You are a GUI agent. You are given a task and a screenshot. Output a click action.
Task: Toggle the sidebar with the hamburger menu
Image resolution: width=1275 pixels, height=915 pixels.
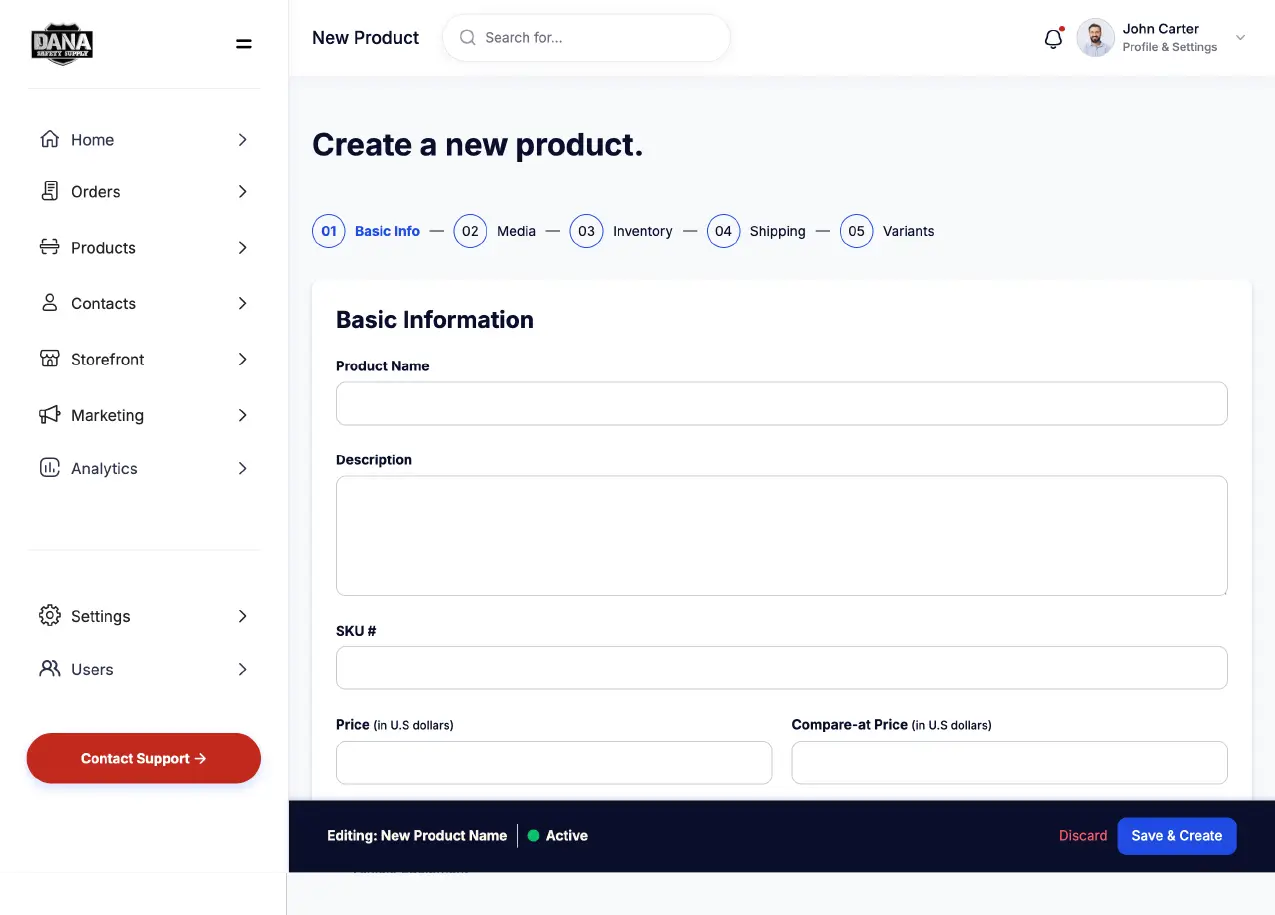pyautogui.click(x=243, y=44)
